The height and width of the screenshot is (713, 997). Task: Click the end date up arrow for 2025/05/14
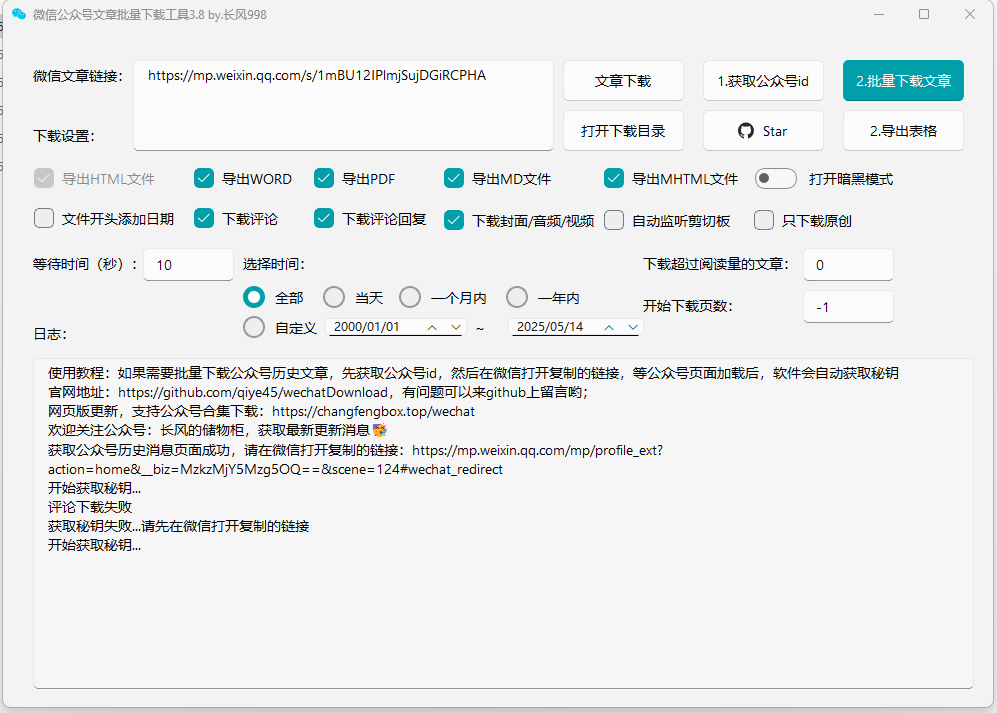[x=609, y=327]
